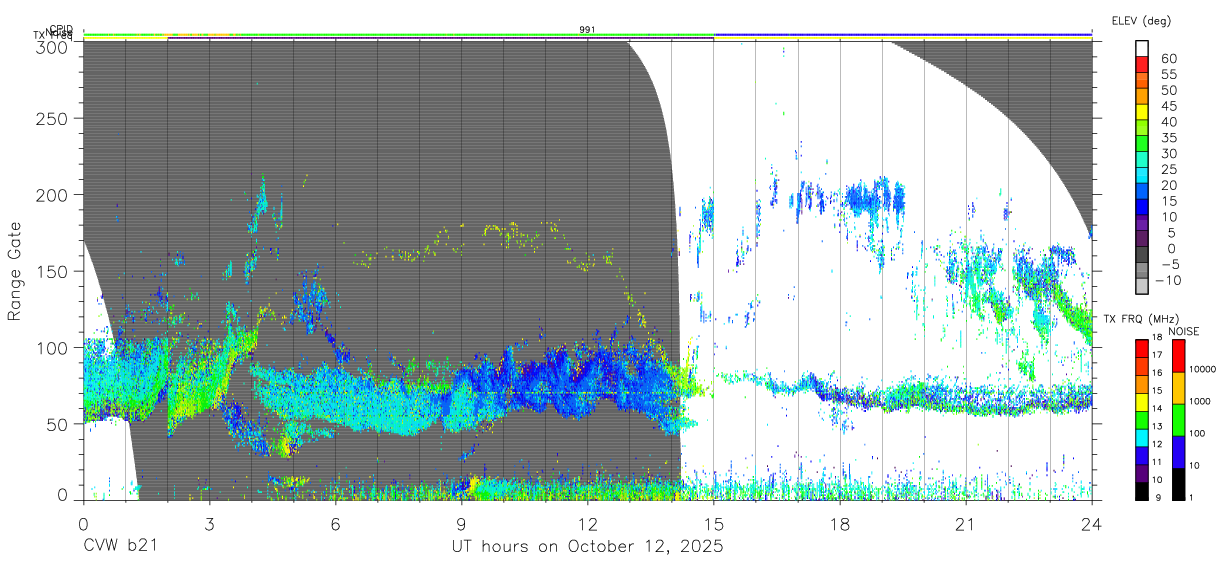Click the ELEV color bar label '45'
Image resolution: width=1228 pixels, height=567 pixels.
click(1167, 106)
